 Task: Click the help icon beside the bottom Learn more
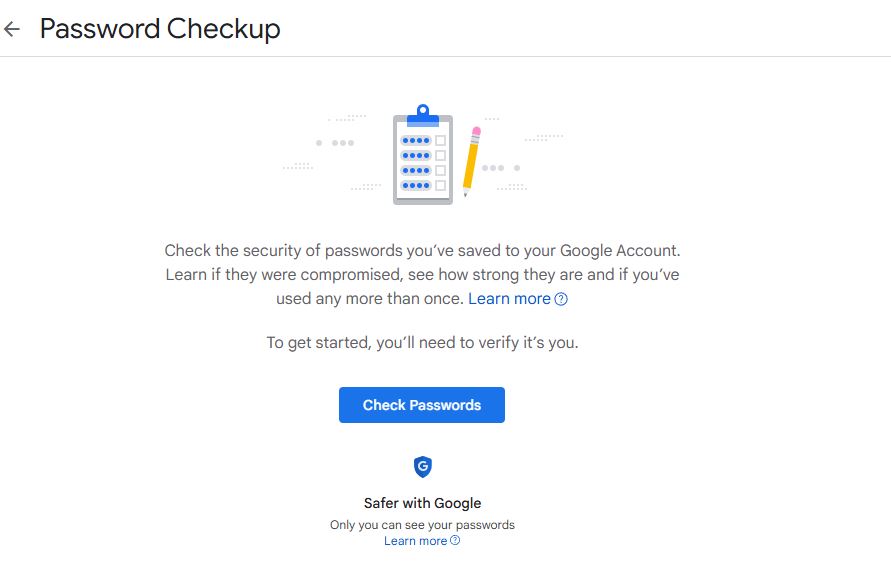tap(455, 541)
